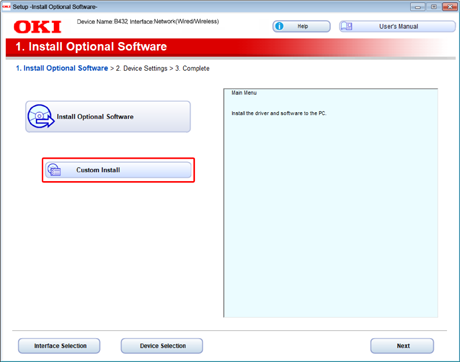
Task: Select breadcrumb step 1. Install Optional Software
Action: point(62,68)
